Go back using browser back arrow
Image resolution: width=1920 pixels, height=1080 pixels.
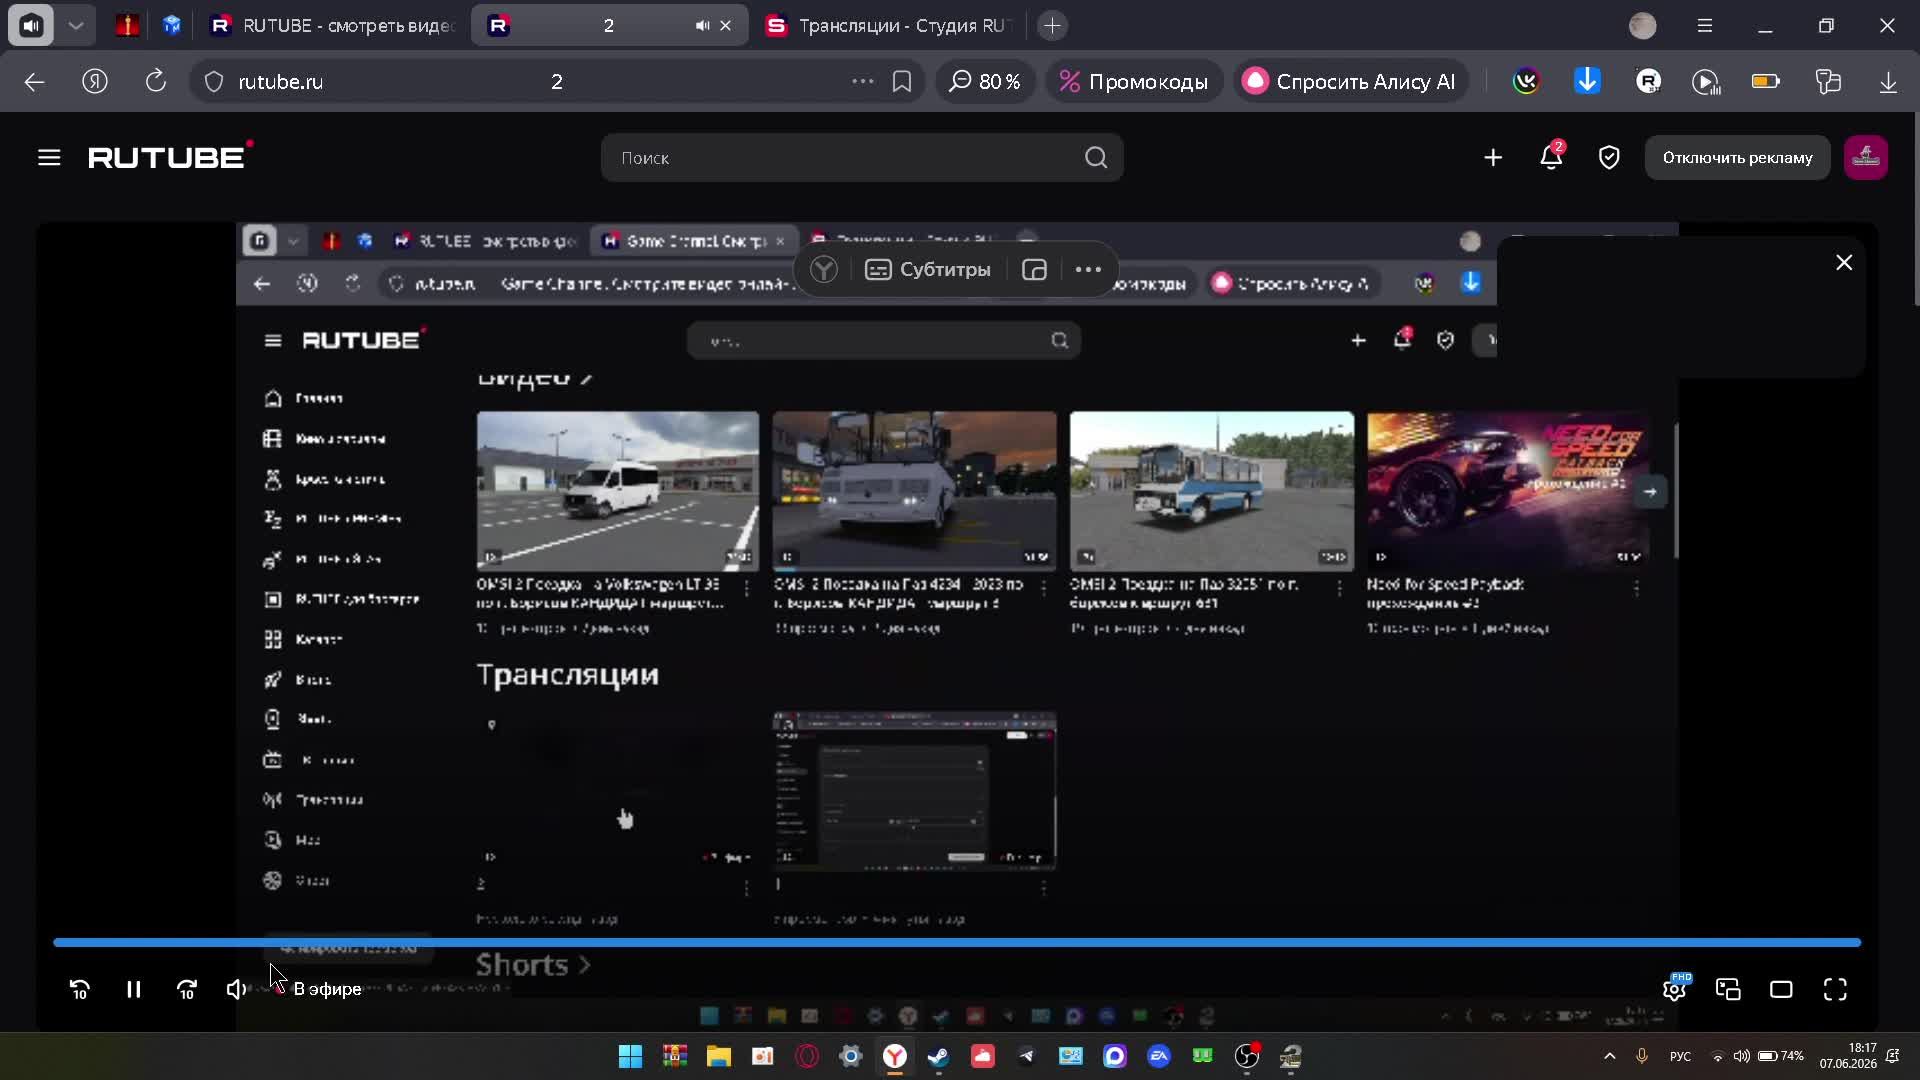point(35,82)
